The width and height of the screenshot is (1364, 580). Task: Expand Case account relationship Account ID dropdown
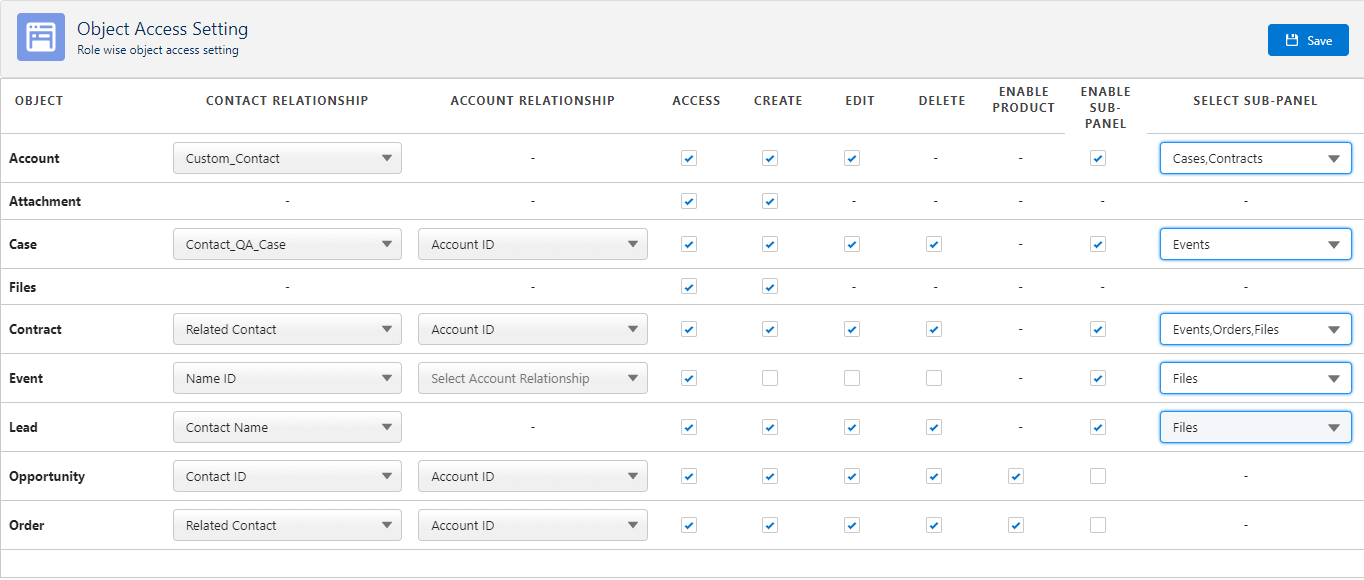point(532,244)
